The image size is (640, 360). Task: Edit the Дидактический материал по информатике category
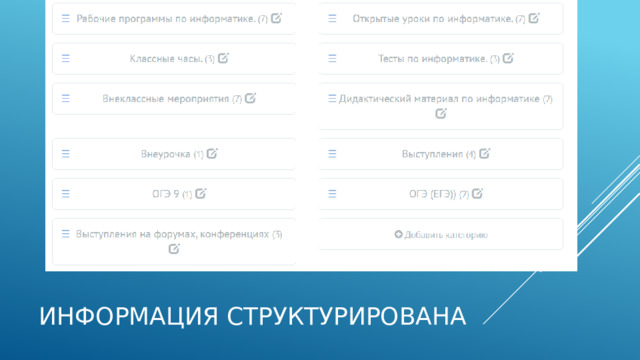(441, 113)
